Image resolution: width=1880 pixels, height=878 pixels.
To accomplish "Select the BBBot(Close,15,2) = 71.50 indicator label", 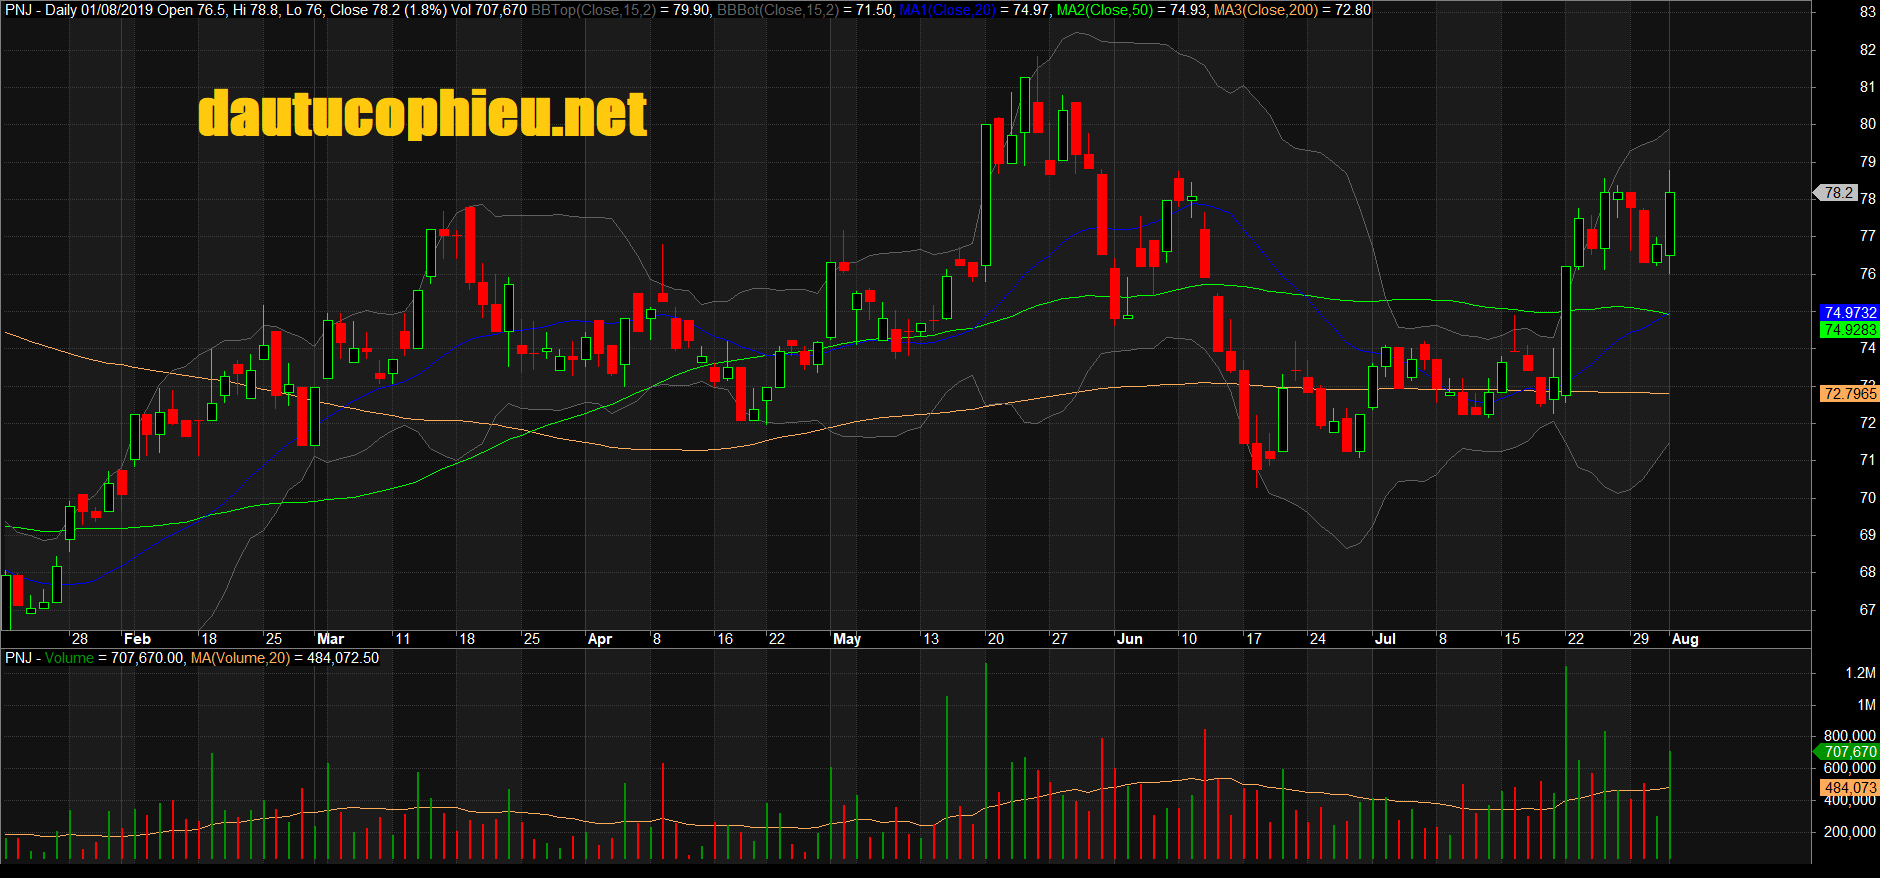I will pyautogui.click(x=805, y=10).
